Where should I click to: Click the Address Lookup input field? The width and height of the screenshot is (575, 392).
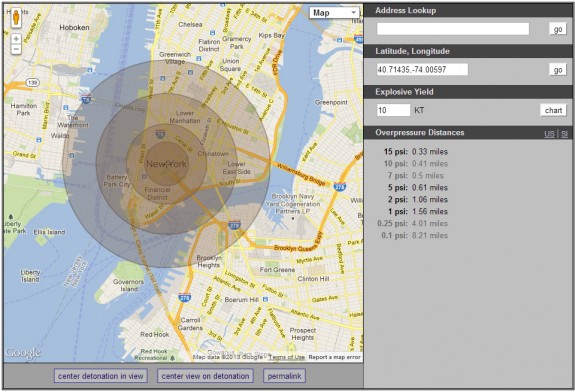click(453, 29)
